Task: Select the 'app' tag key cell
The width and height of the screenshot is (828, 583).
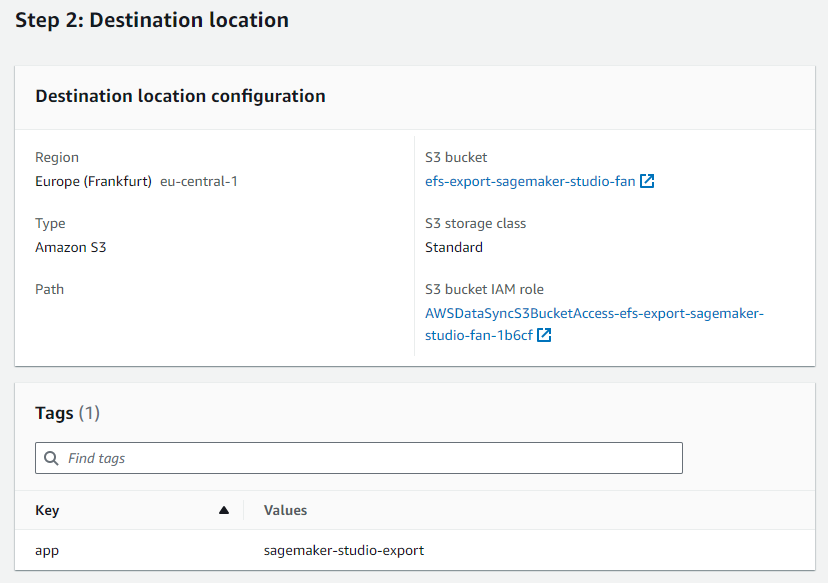Action: point(47,551)
